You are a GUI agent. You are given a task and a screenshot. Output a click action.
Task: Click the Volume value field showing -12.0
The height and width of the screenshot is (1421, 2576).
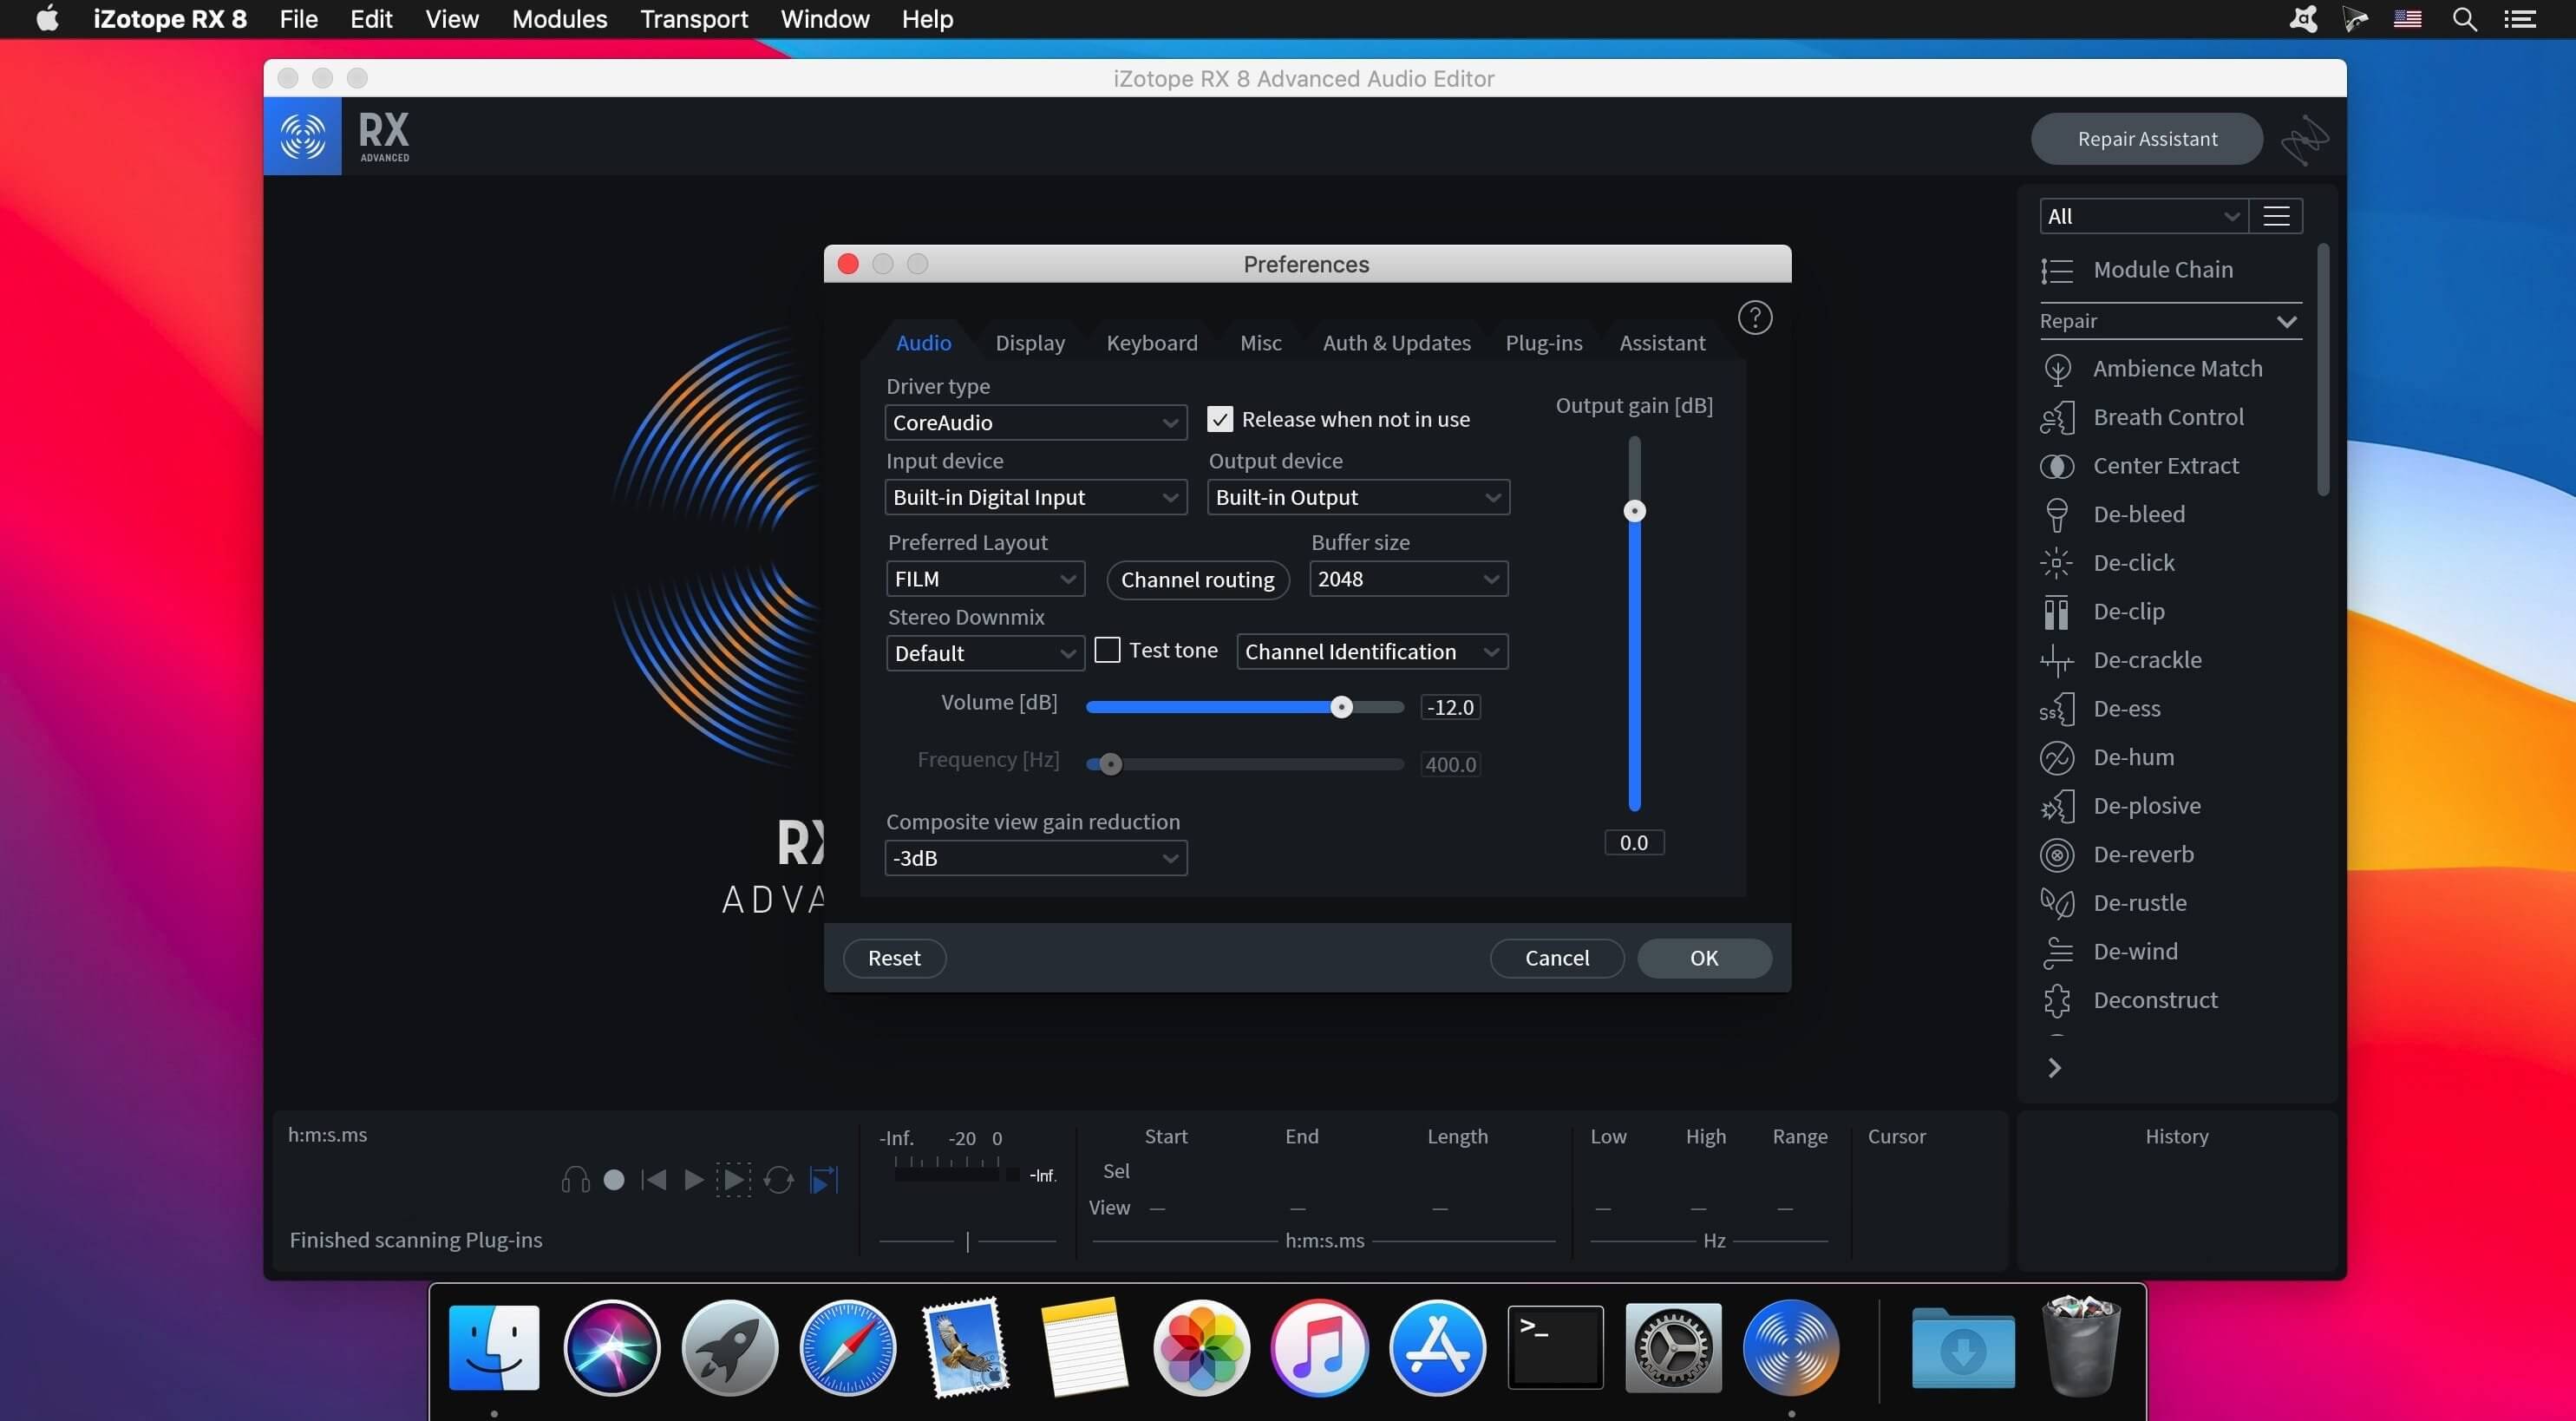pos(1450,707)
